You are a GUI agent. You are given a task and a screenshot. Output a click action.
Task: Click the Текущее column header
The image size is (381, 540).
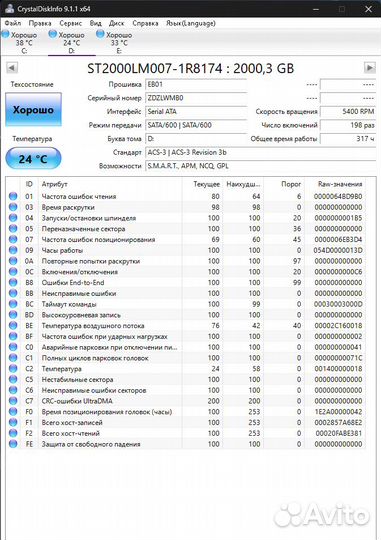202,184
